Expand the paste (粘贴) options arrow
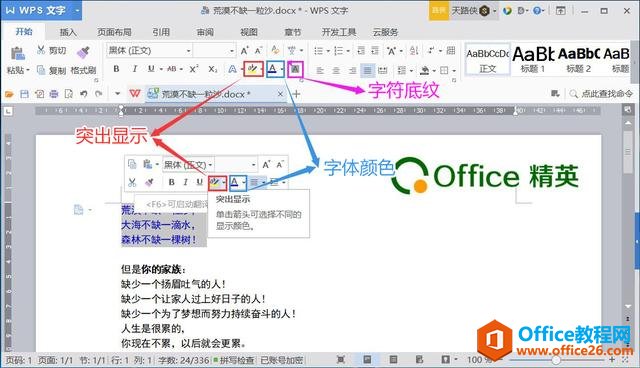The width and height of the screenshot is (640, 368). 28,71
